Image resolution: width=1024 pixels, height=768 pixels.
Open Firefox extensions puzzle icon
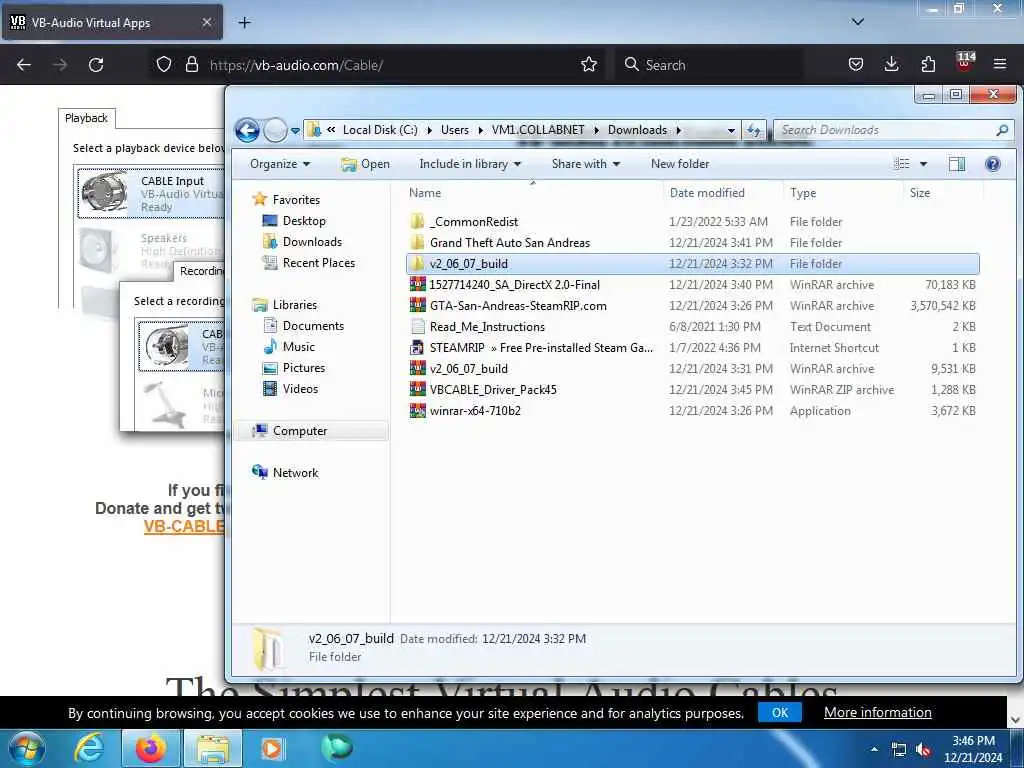point(928,64)
